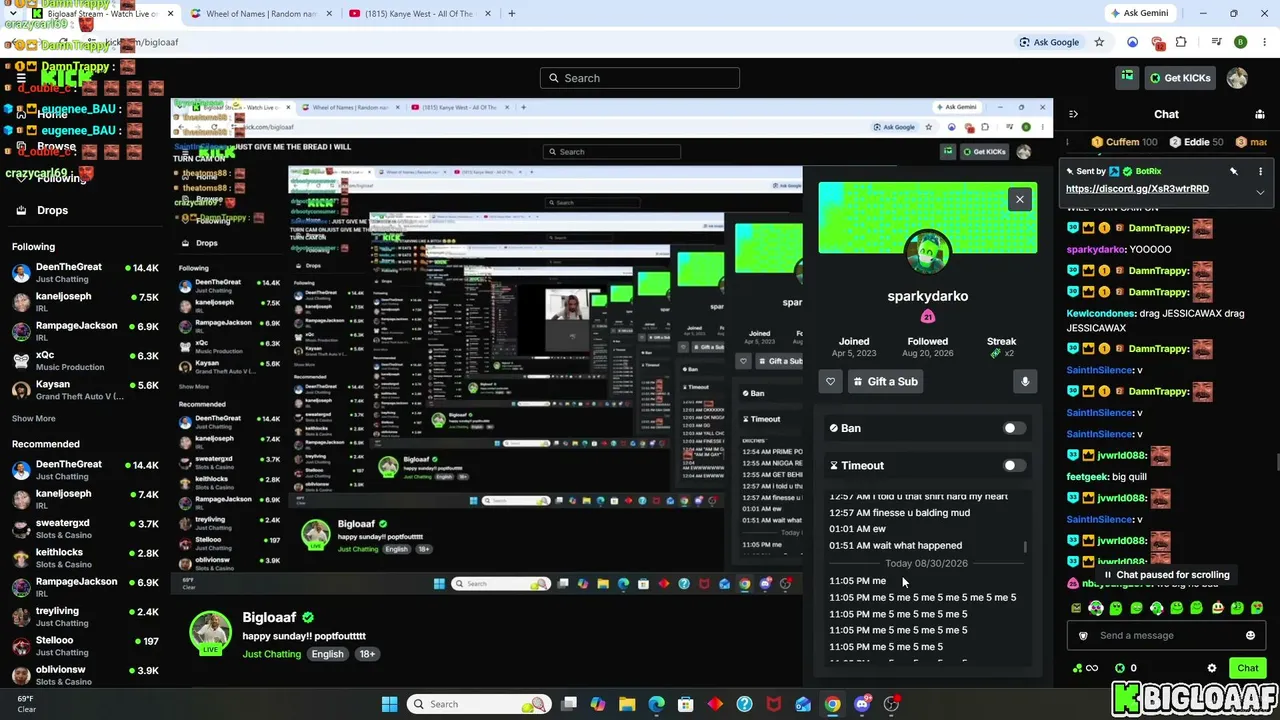Open the discord.gg pinned link
The image size is (1280, 720).
click(x=1137, y=189)
